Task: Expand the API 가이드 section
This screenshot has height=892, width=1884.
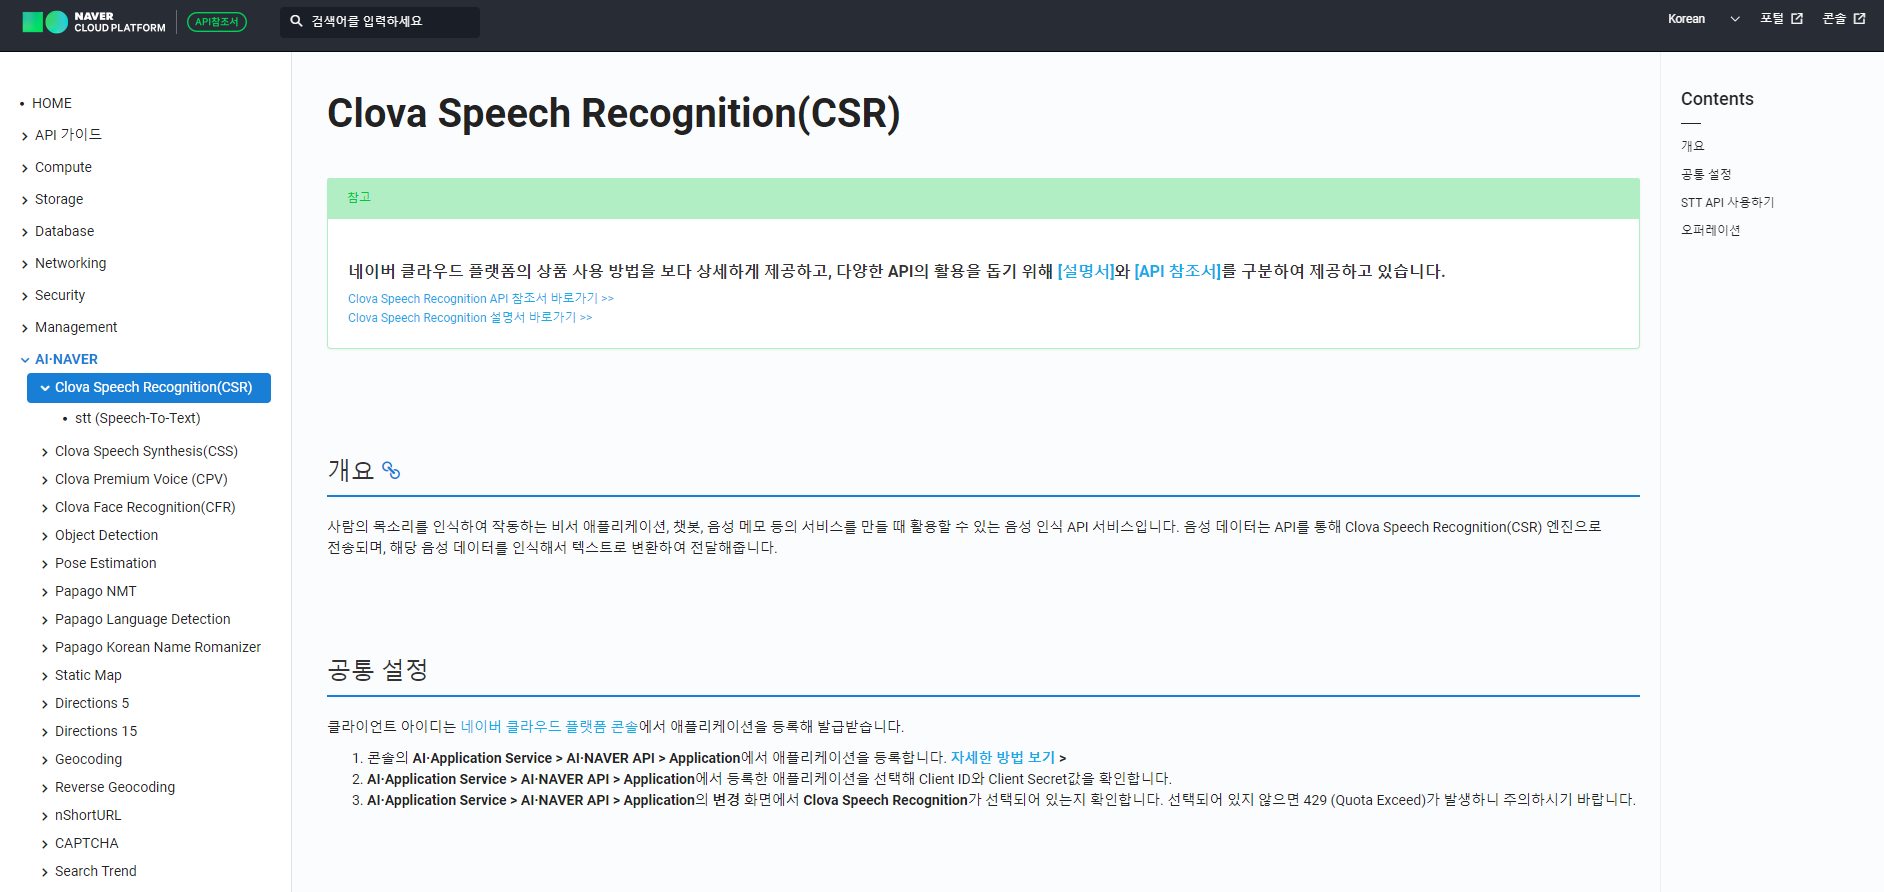Action: [x=68, y=135]
